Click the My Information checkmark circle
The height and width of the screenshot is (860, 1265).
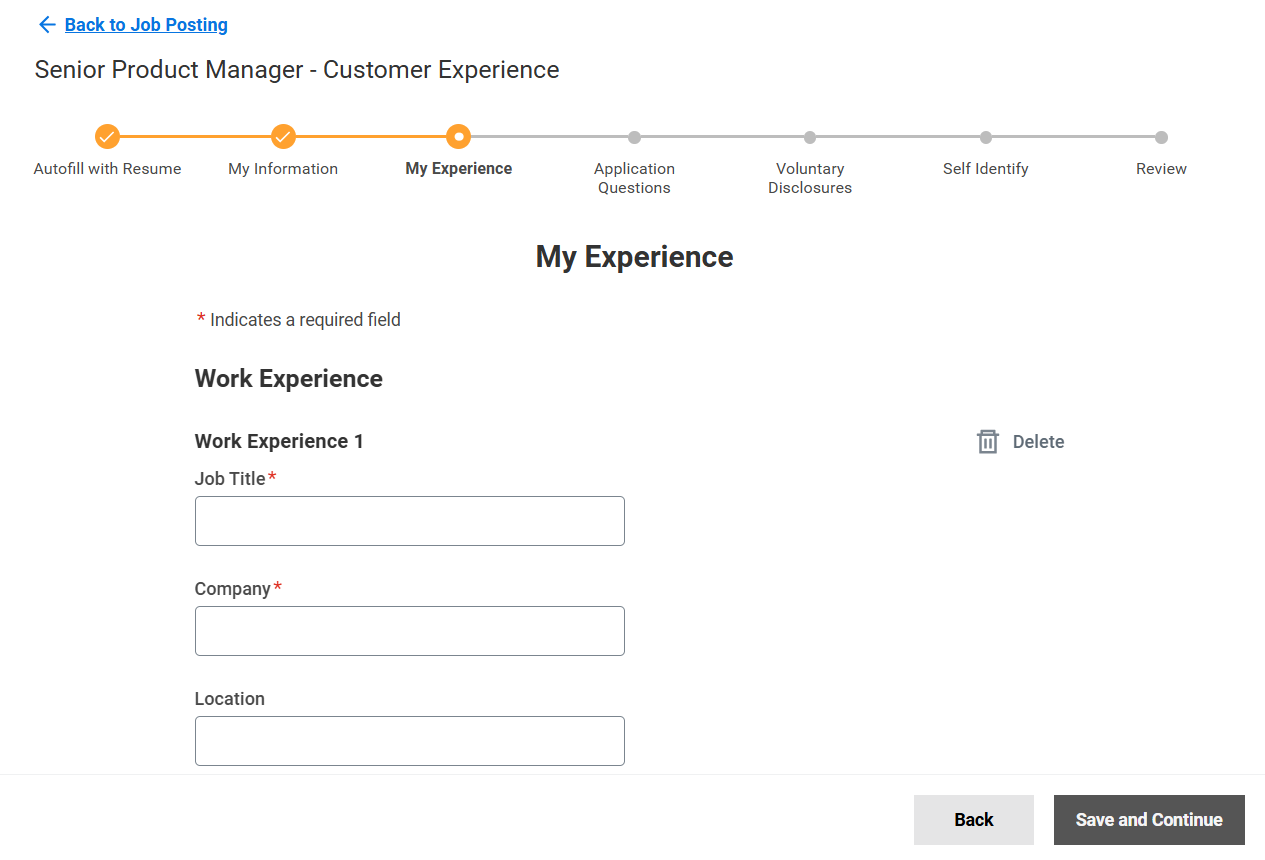point(283,137)
